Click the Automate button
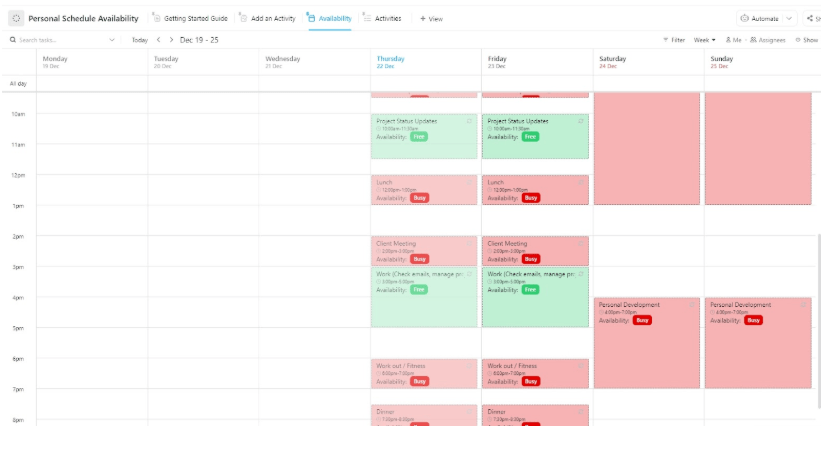821x463 pixels. click(760, 18)
